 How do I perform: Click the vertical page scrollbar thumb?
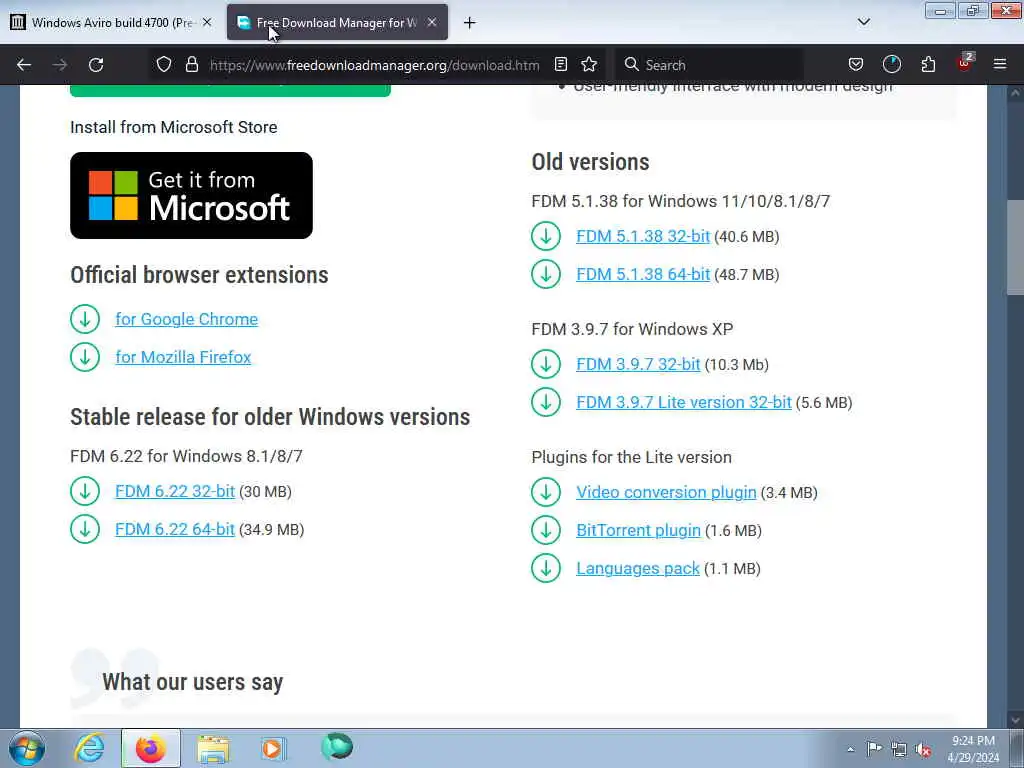click(x=1015, y=248)
